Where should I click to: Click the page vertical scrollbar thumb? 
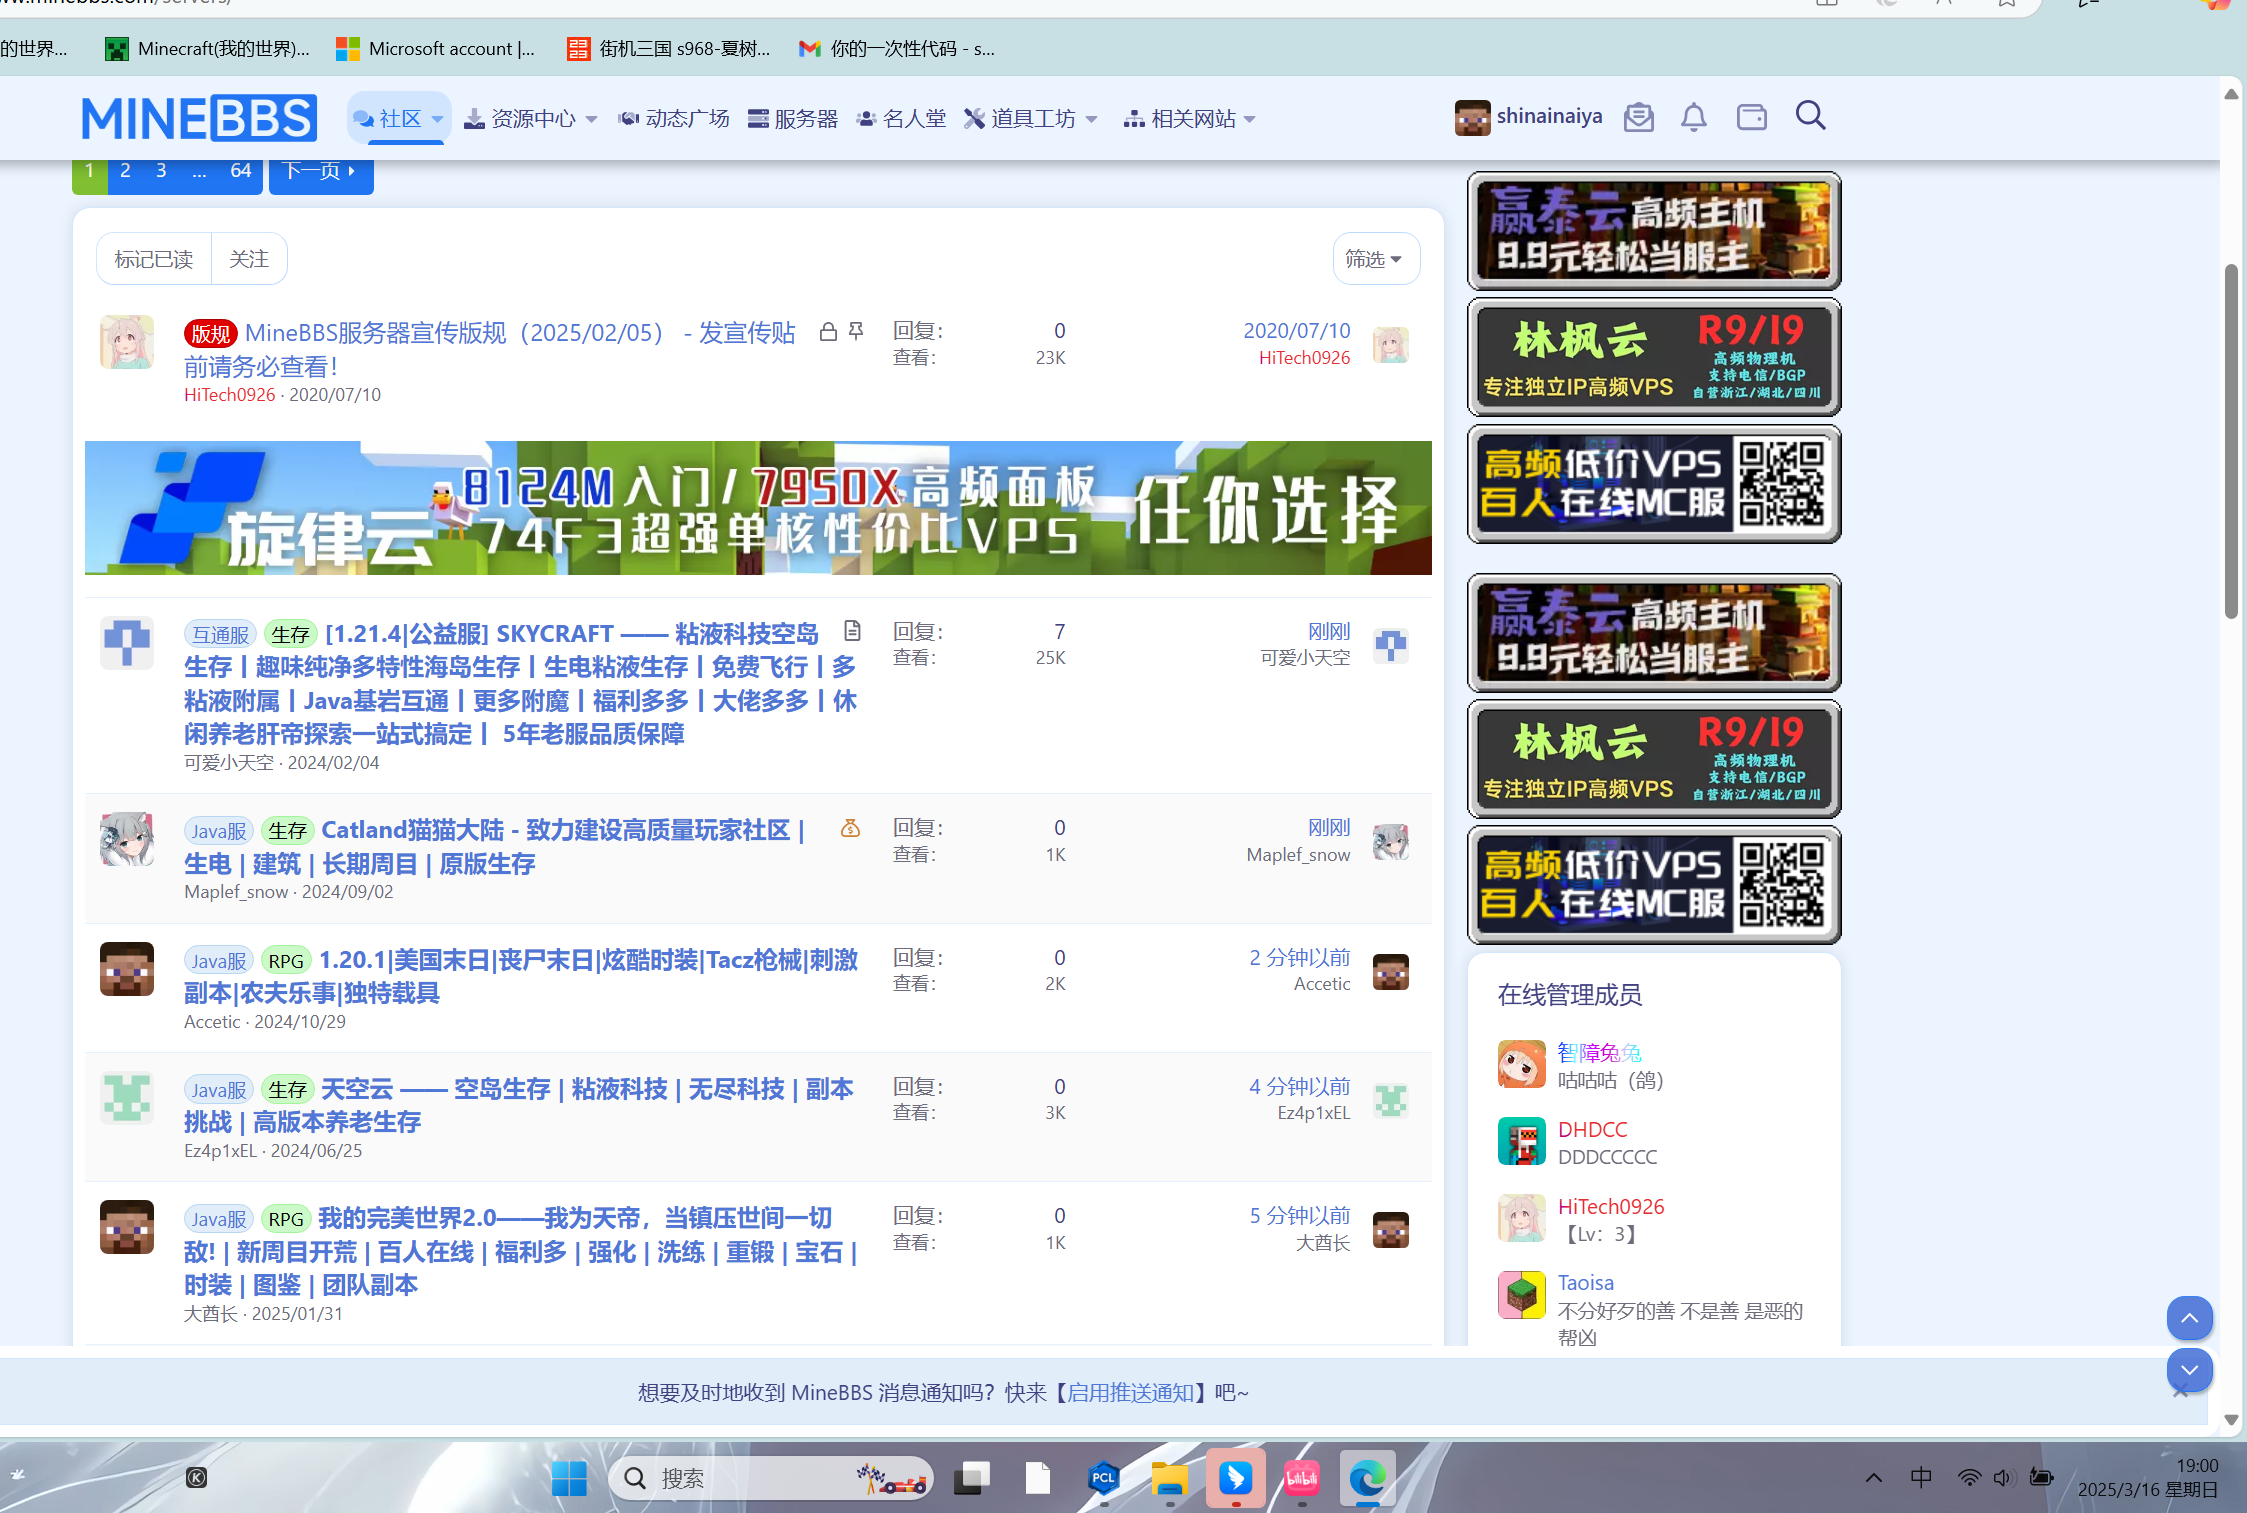point(2231,440)
